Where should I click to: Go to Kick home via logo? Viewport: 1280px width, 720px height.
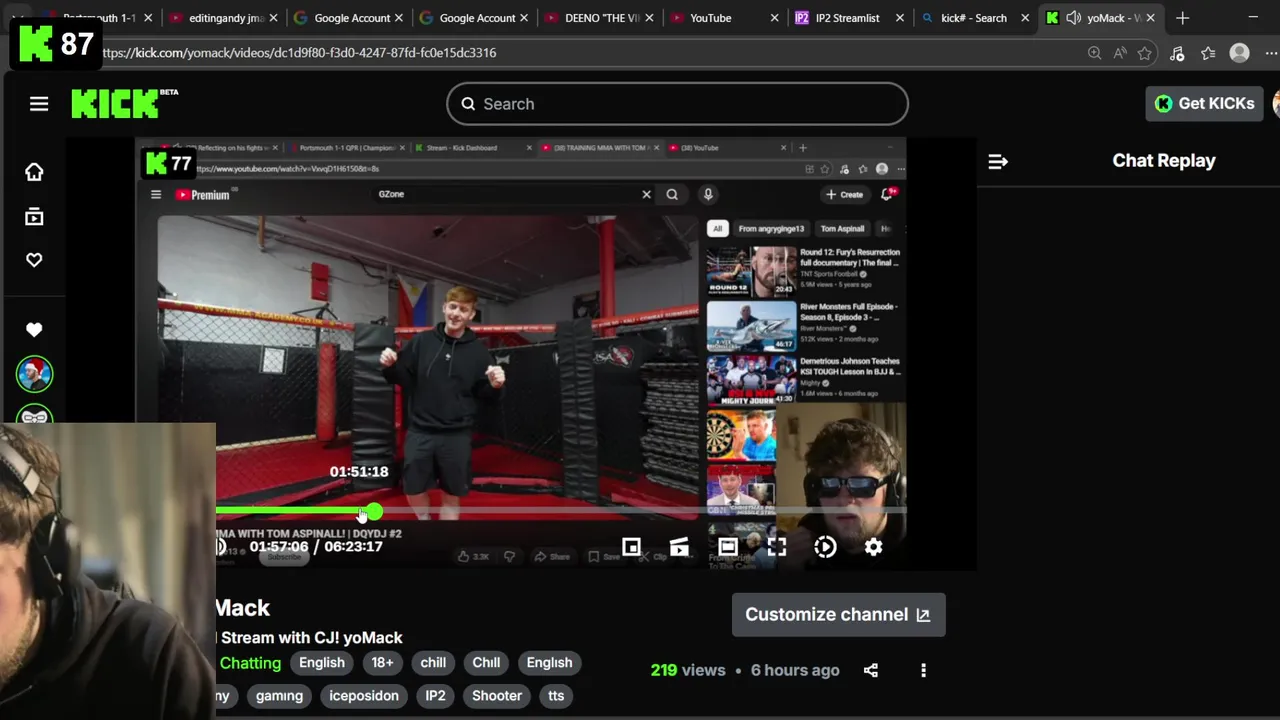tap(124, 103)
